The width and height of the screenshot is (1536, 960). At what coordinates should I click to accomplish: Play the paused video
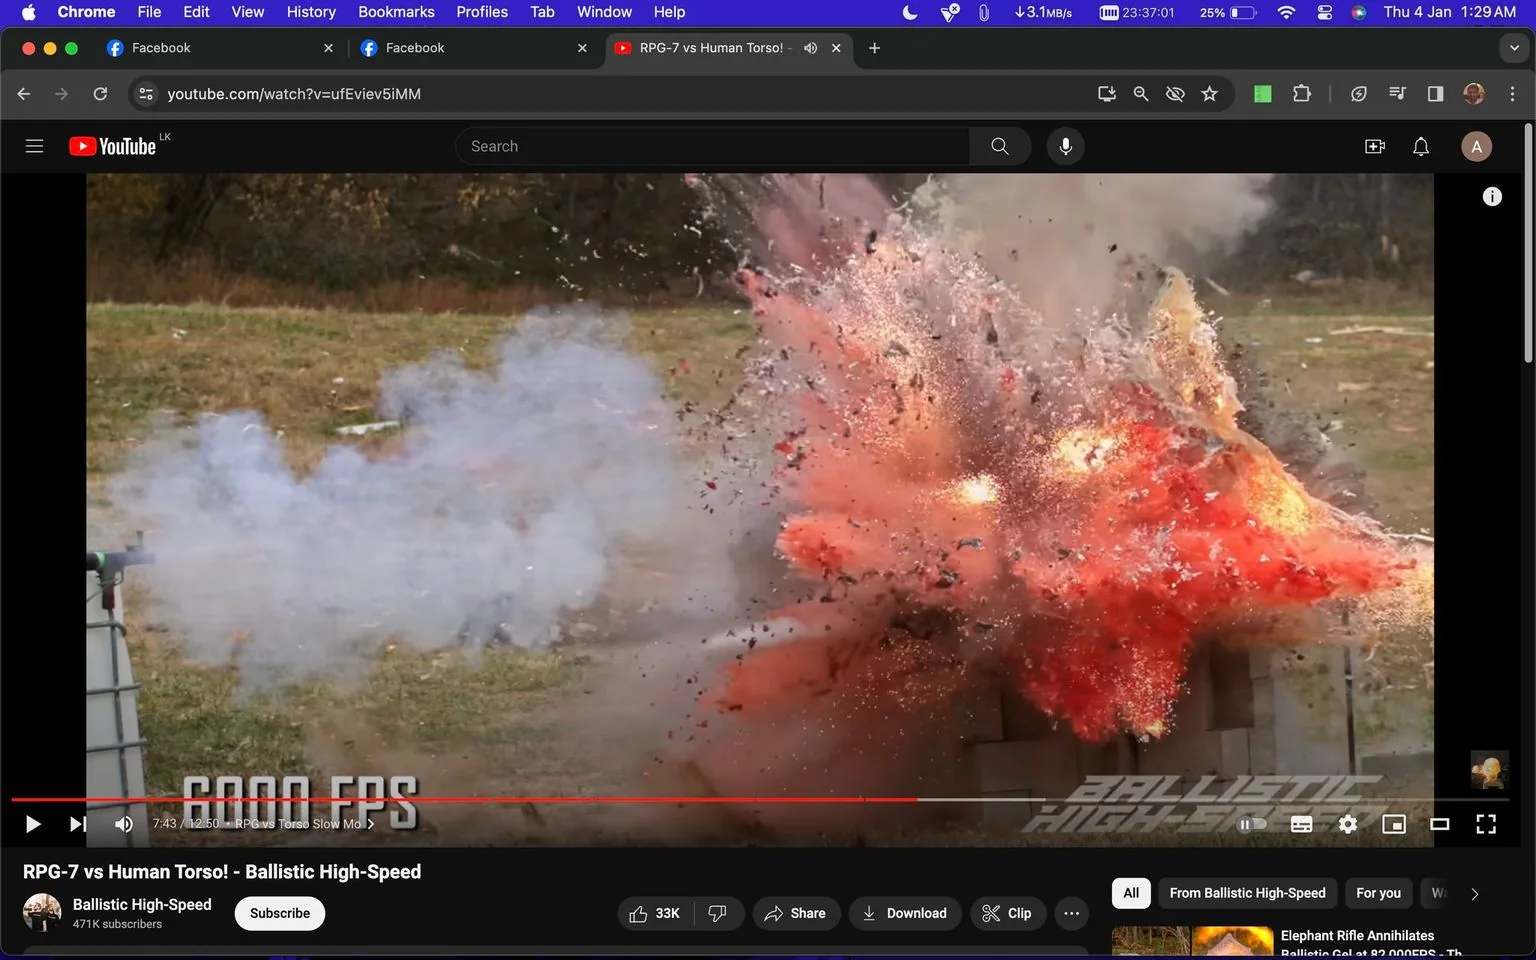pos(32,824)
